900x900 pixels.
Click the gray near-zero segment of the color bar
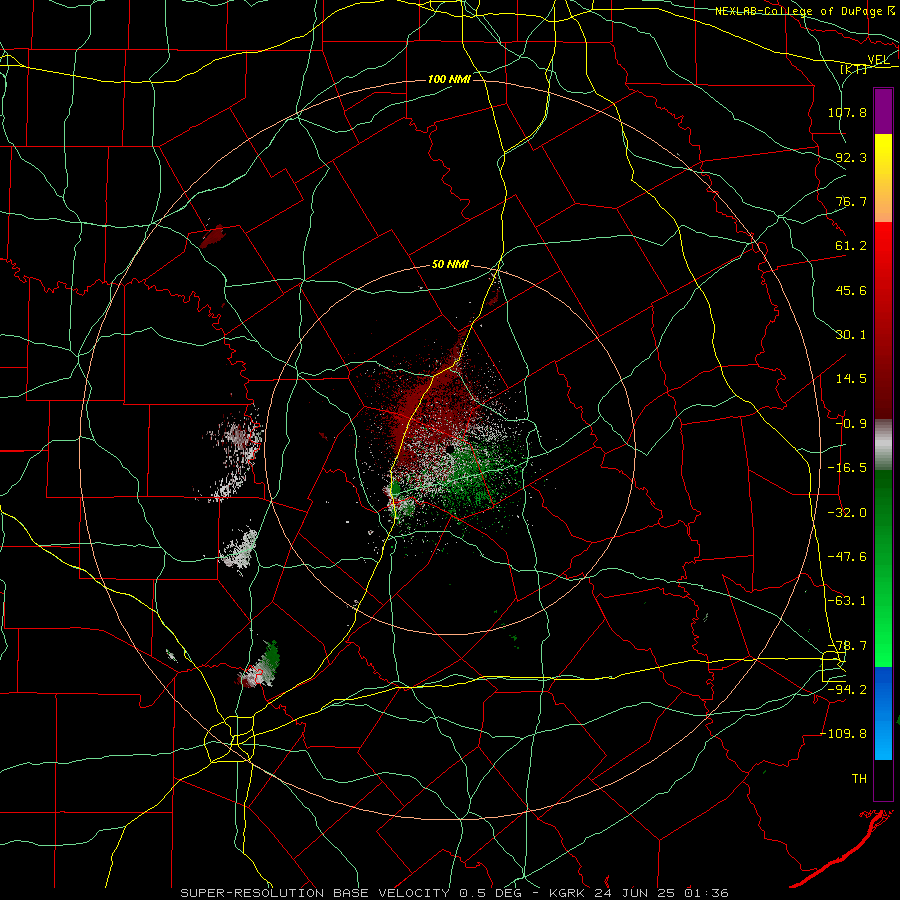[x=883, y=445]
